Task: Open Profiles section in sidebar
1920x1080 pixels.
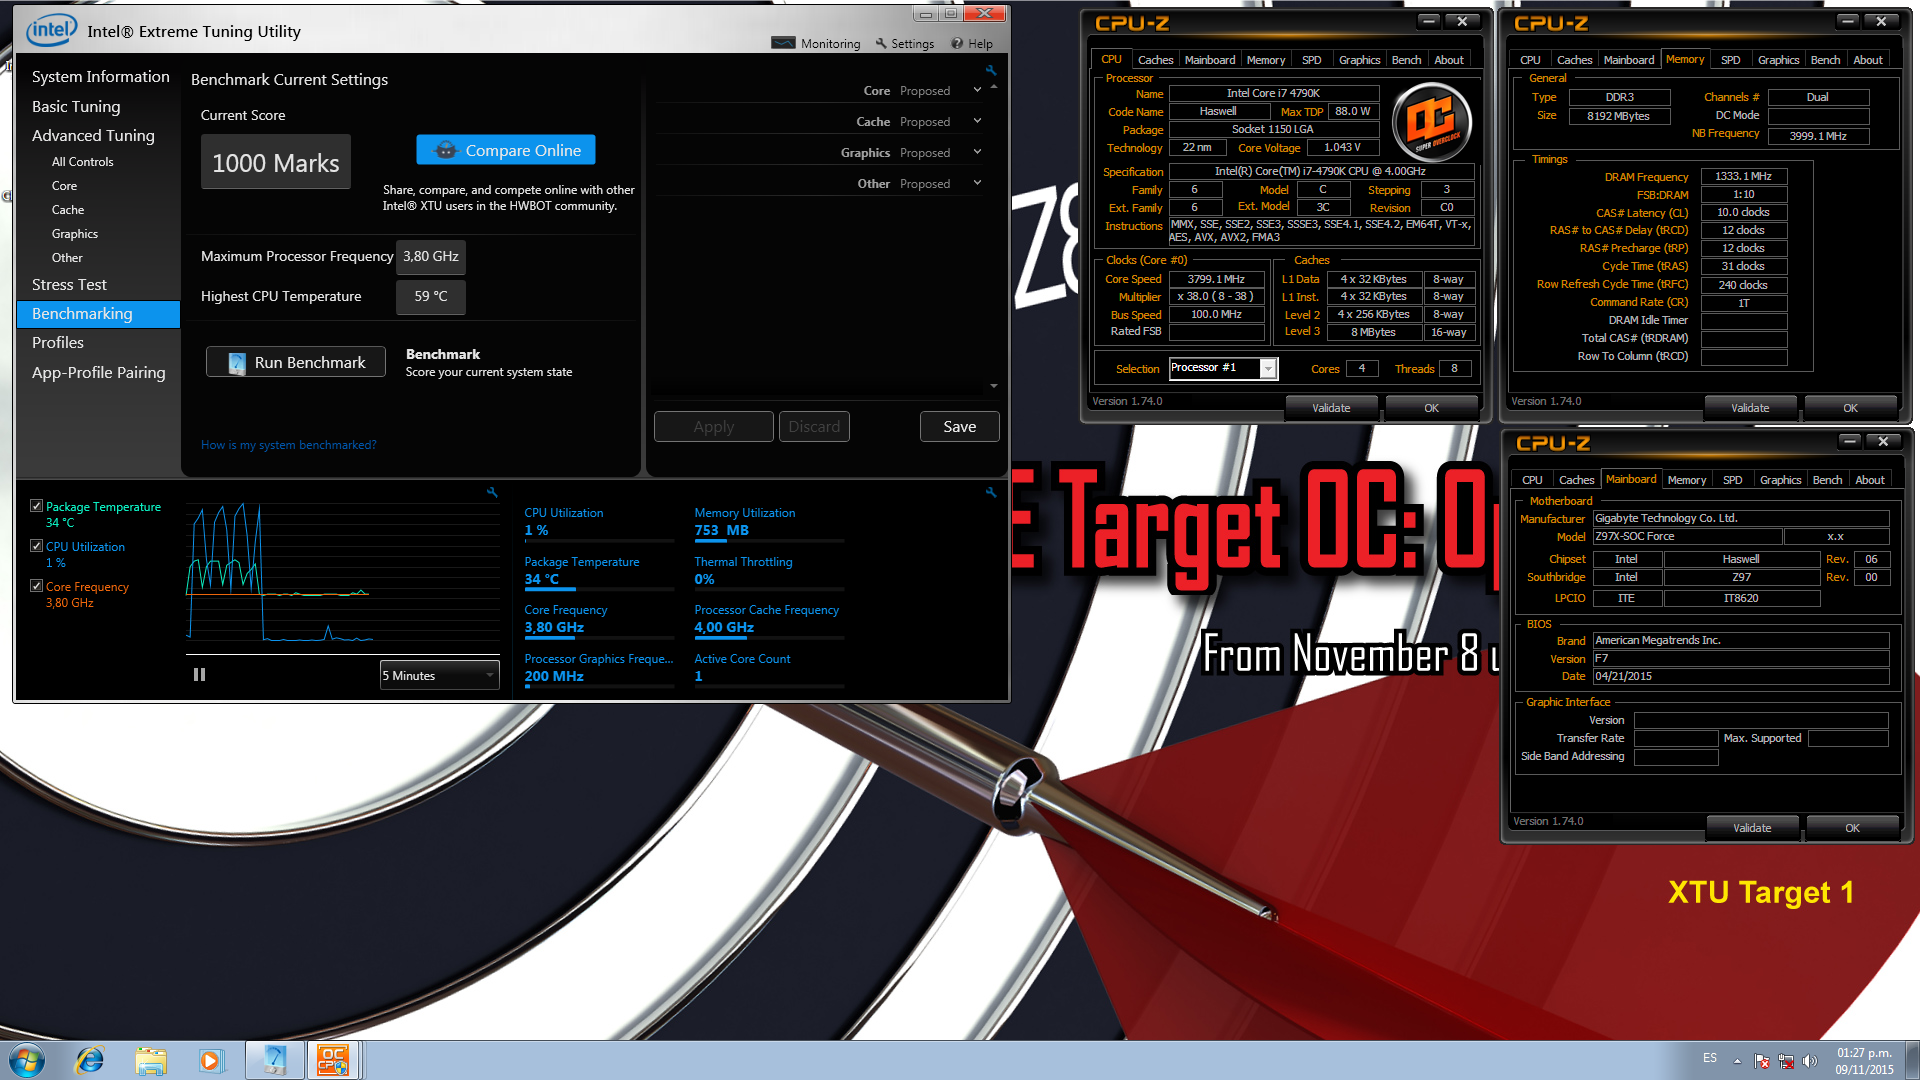Action: 58,342
